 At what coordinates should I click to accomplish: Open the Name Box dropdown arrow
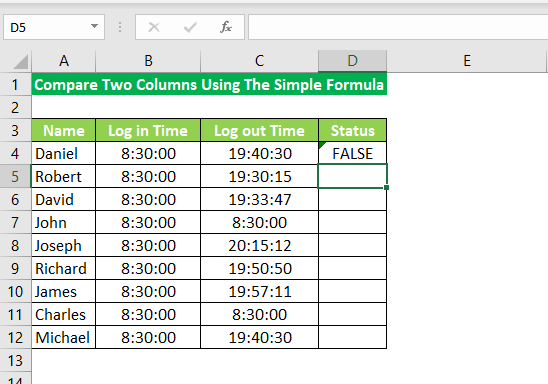pos(94,26)
